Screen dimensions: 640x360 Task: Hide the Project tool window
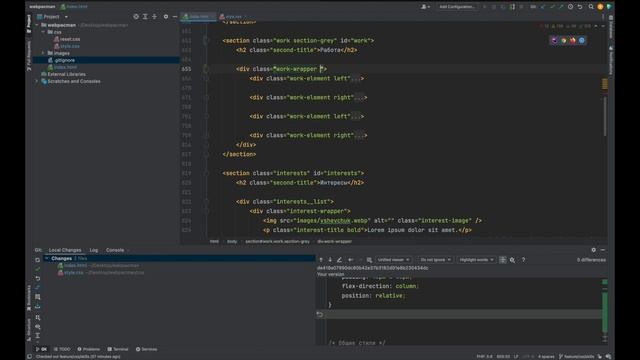tap(175, 17)
